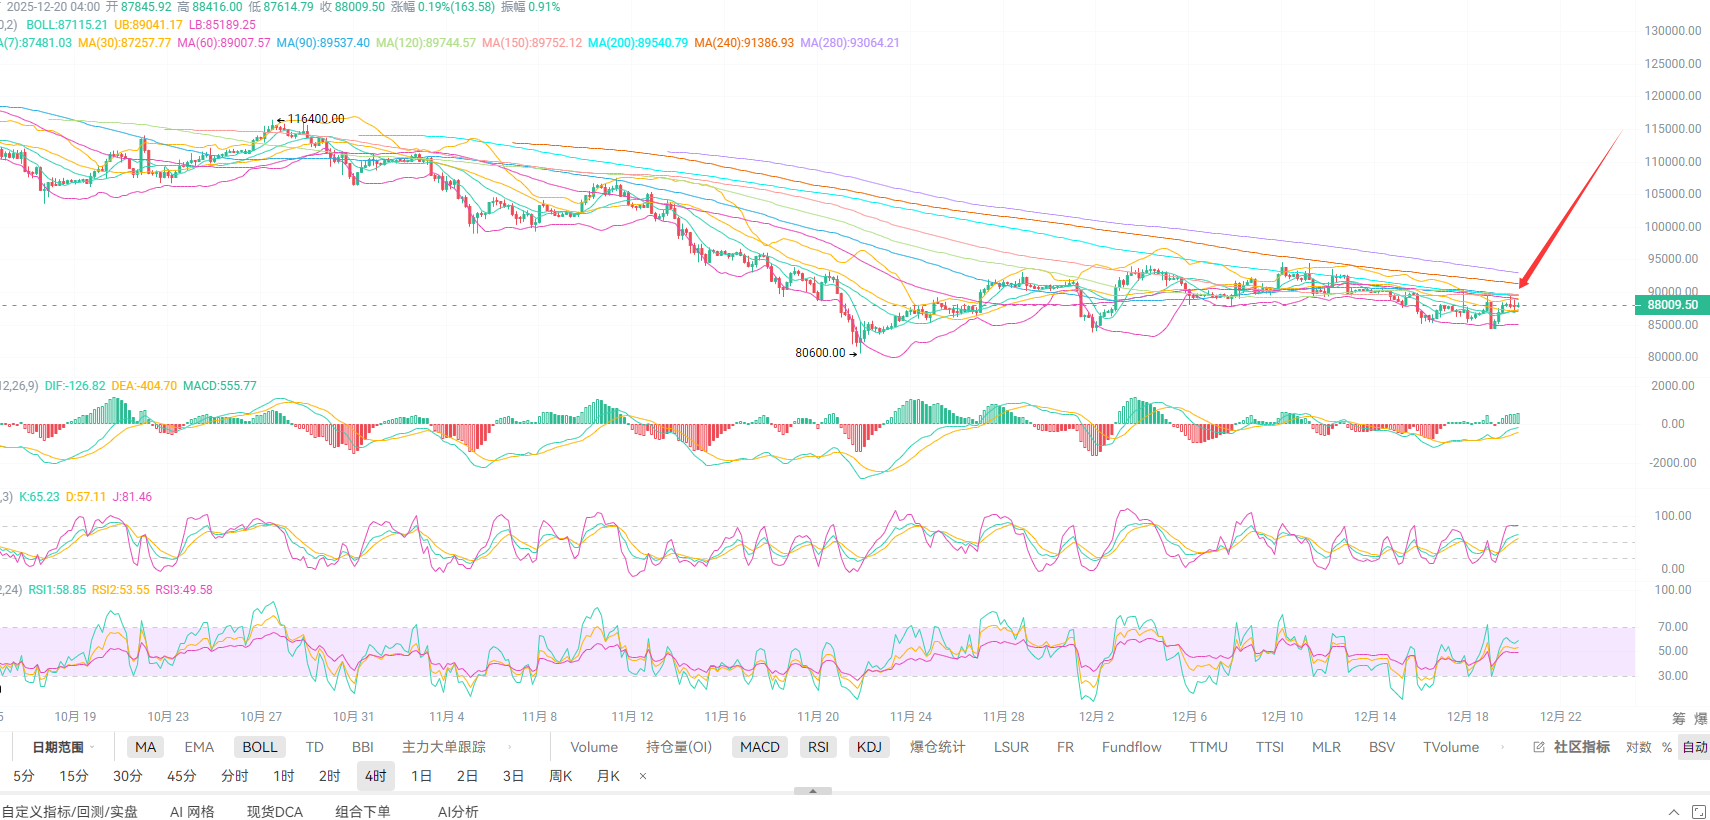Click the 筹 chip distribution icon
The height and width of the screenshot is (820, 1710).
[x=1679, y=718]
